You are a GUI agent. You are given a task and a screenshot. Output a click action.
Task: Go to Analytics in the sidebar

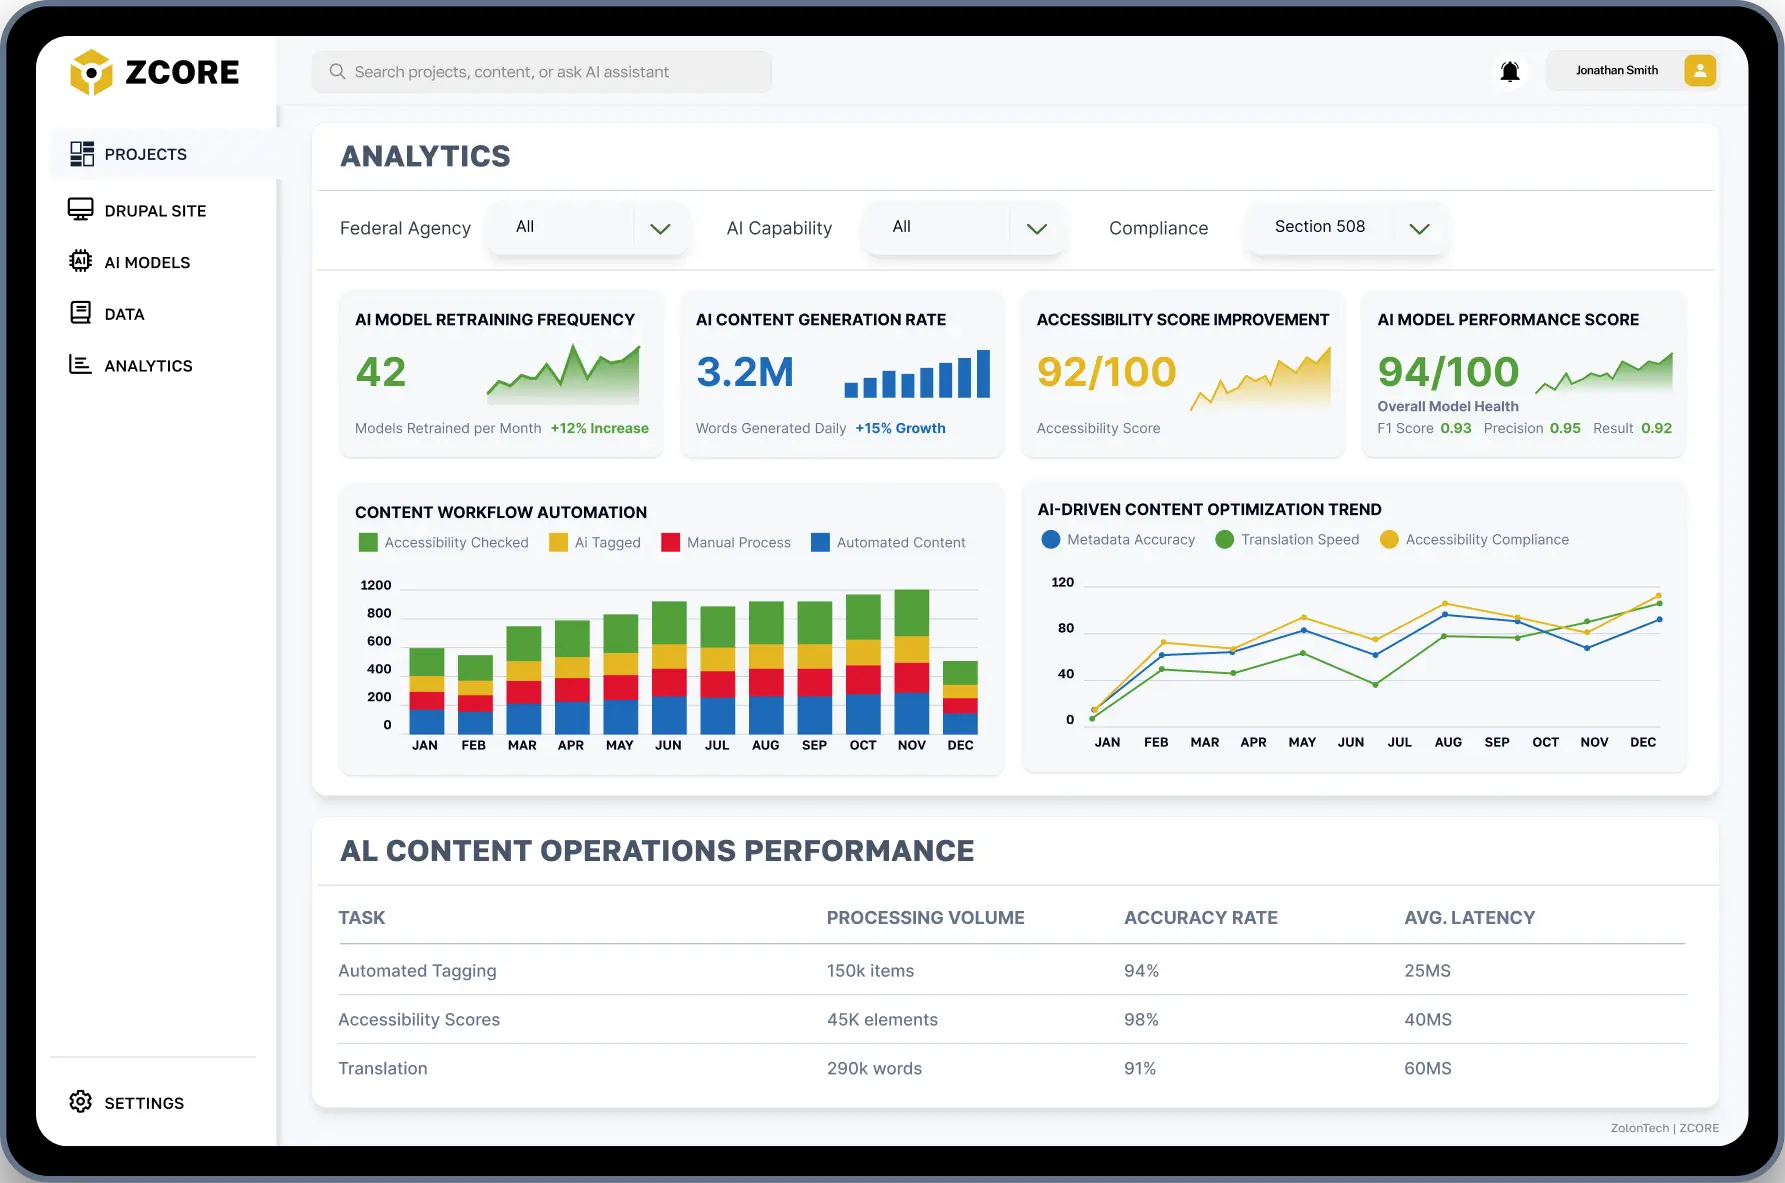click(147, 366)
